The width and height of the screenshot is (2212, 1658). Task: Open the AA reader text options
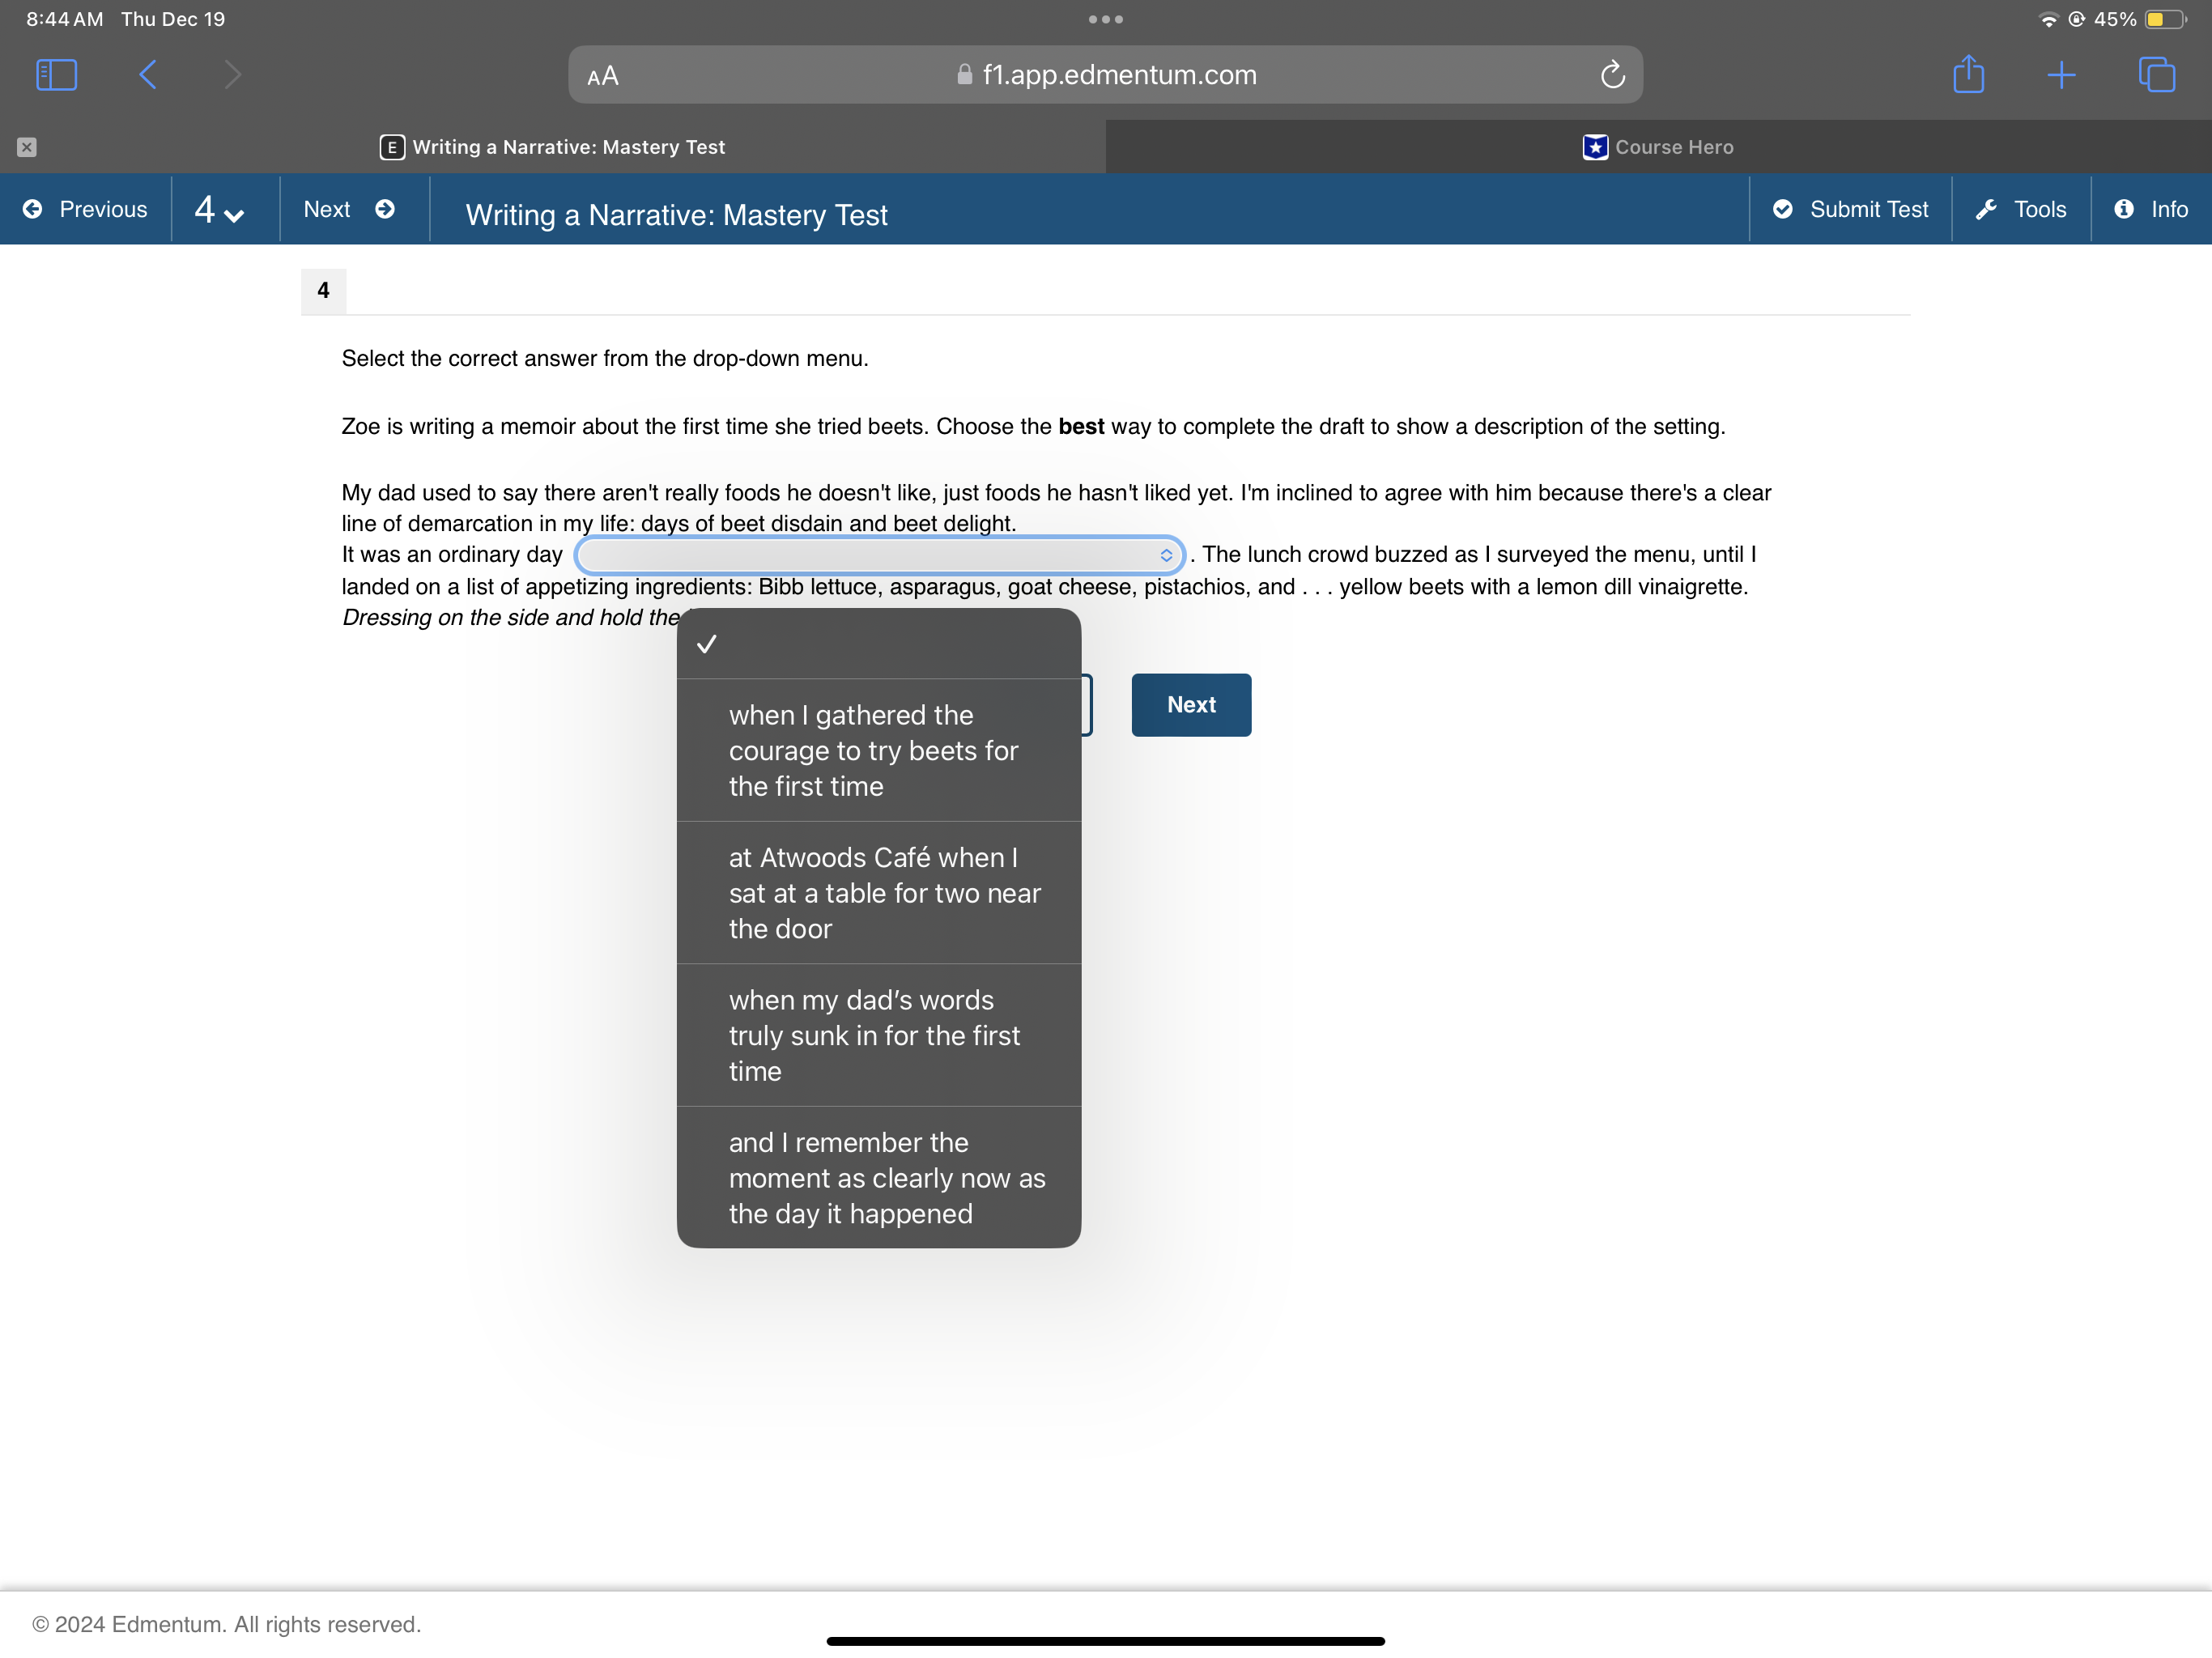[x=603, y=76]
